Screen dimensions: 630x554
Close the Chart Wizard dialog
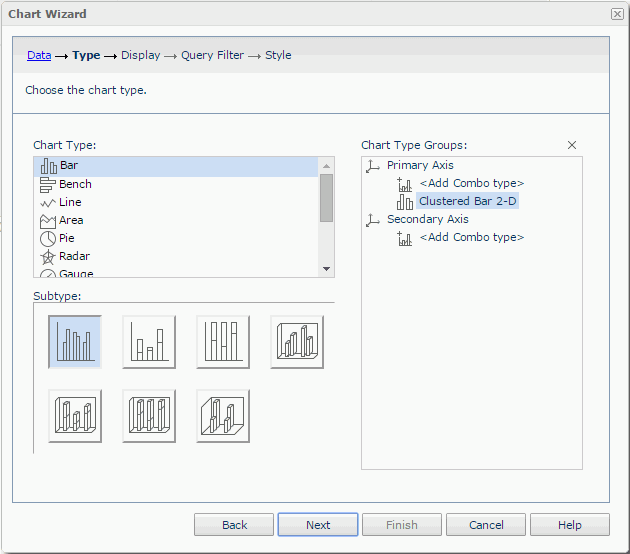(617, 14)
